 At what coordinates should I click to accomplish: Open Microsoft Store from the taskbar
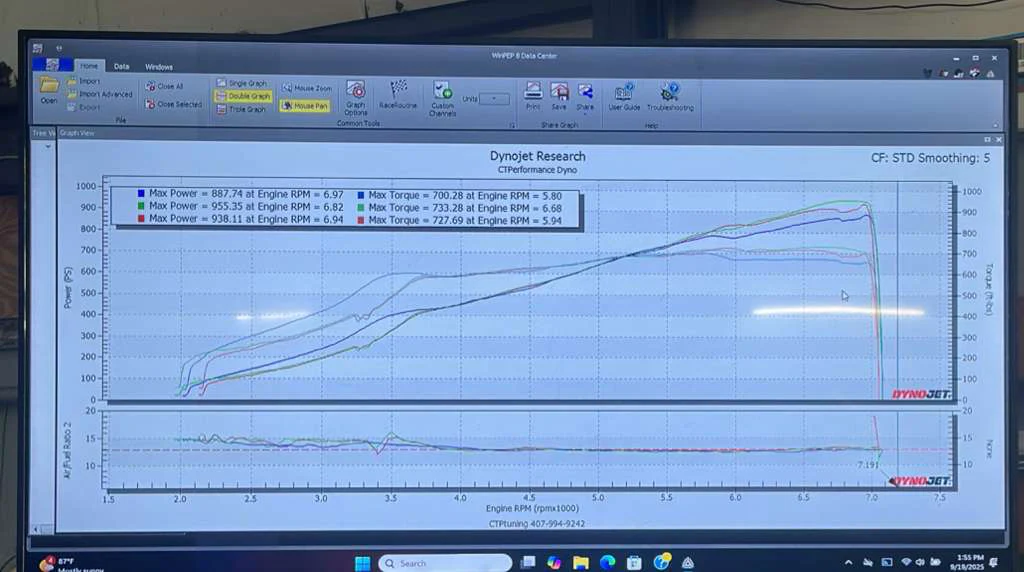click(634, 563)
